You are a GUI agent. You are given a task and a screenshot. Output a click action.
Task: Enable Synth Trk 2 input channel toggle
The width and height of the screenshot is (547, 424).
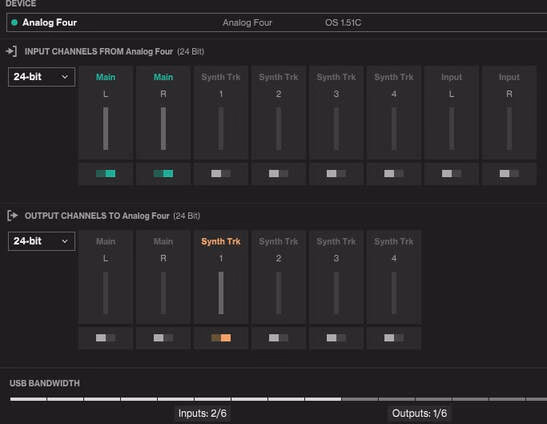(278, 173)
